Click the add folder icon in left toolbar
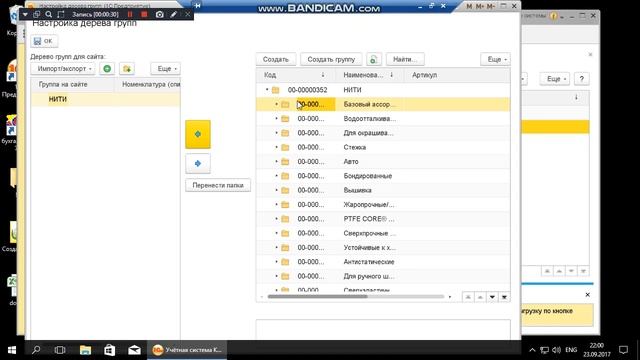 coord(127,69)
